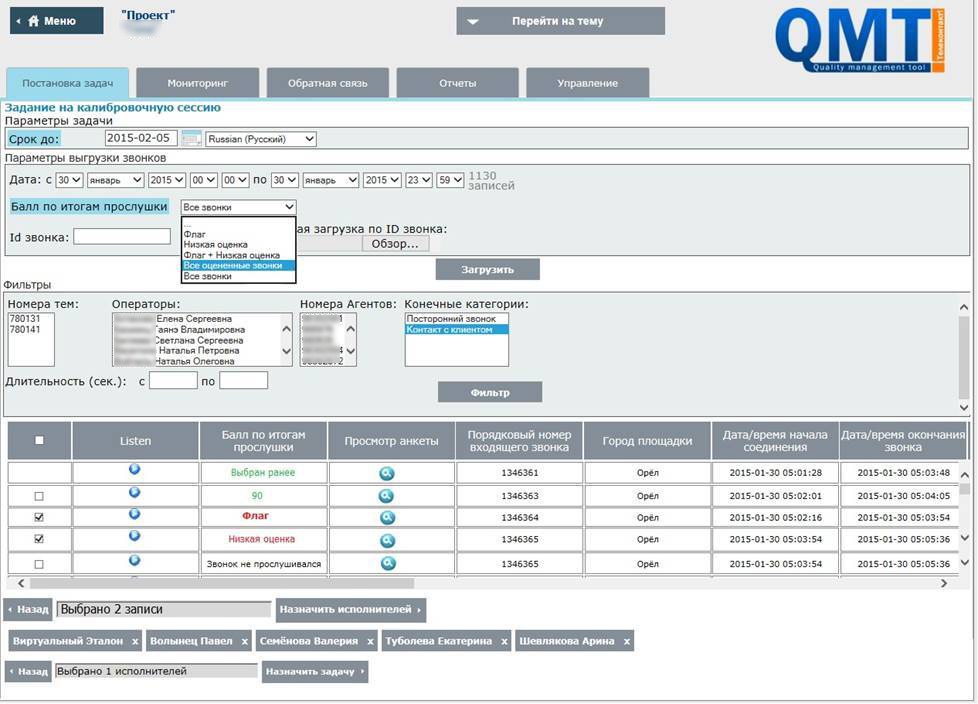Open questionnaire magnifier for call 1346364
This screenshot has width=978, height=704.
[x=387, y=518]
